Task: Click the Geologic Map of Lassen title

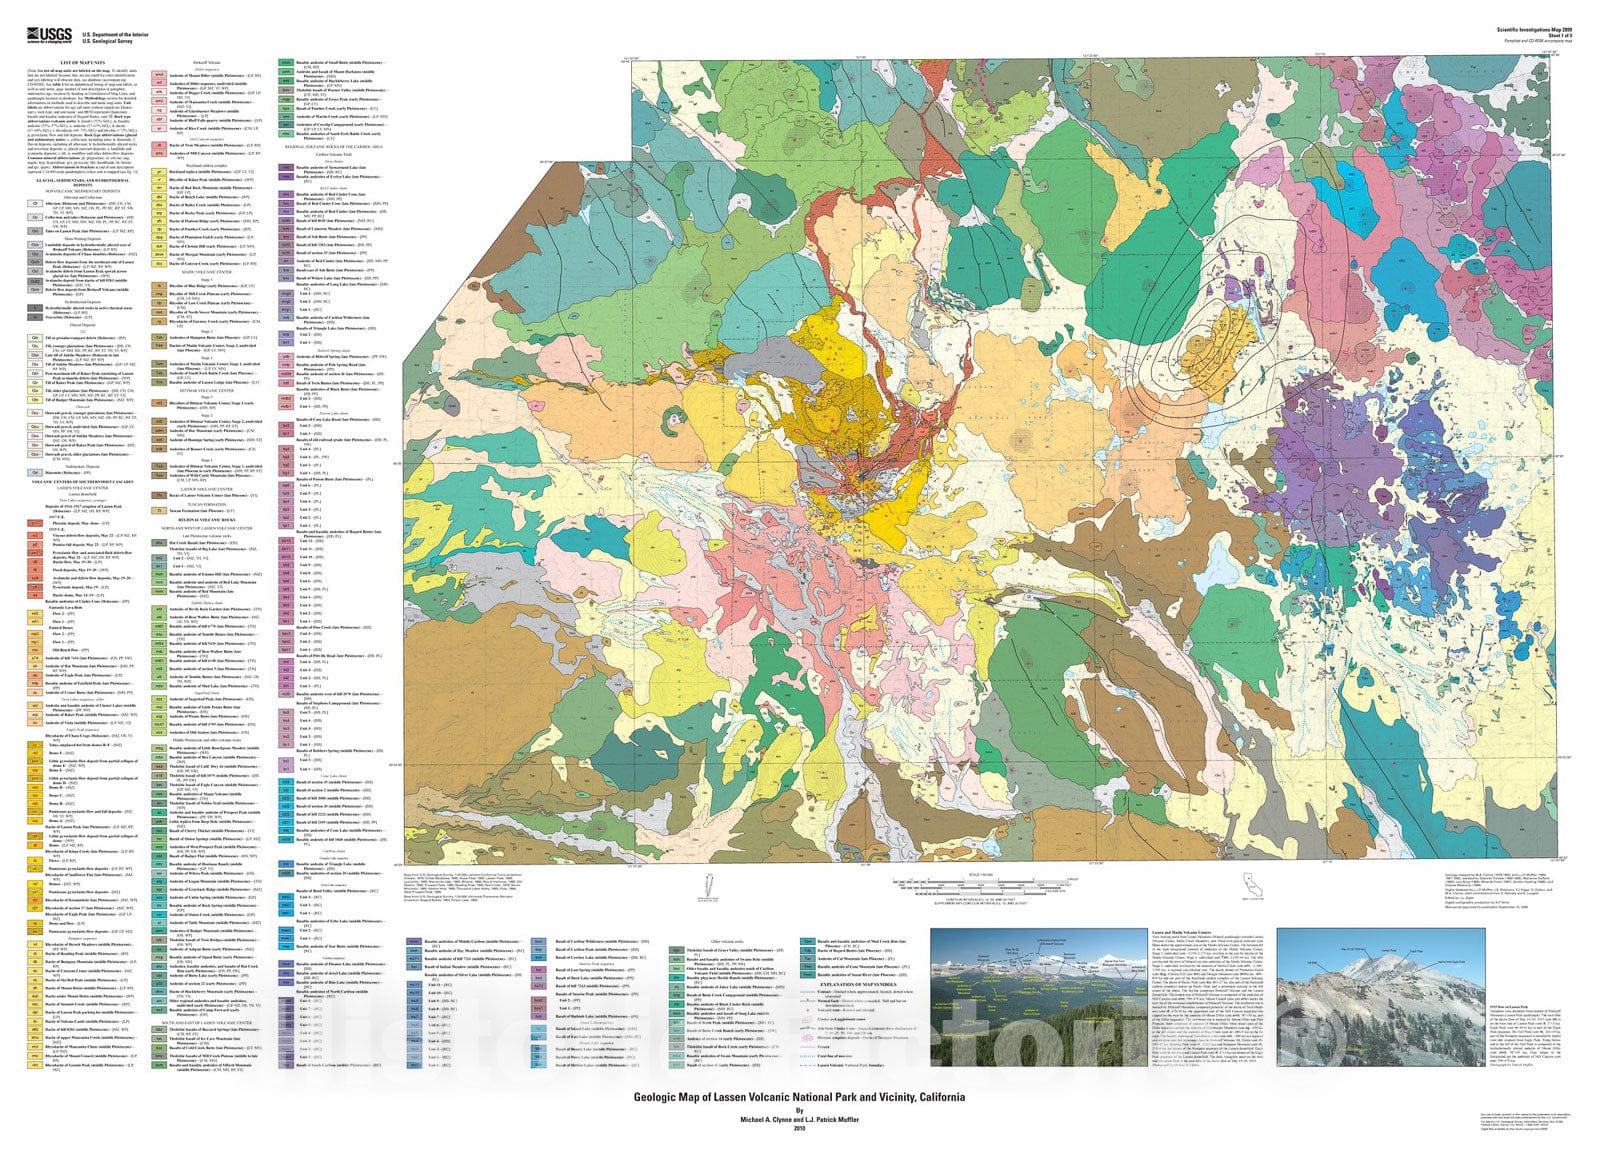Action: tap(799, 1096)
